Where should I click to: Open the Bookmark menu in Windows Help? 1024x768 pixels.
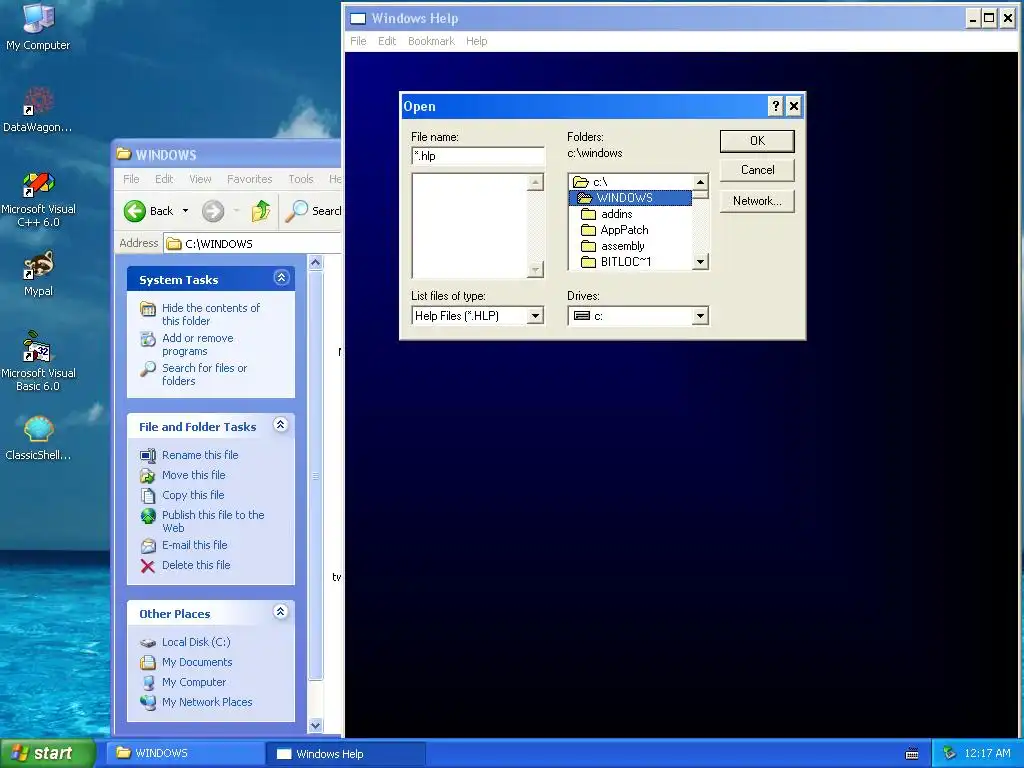click(431, 41)
